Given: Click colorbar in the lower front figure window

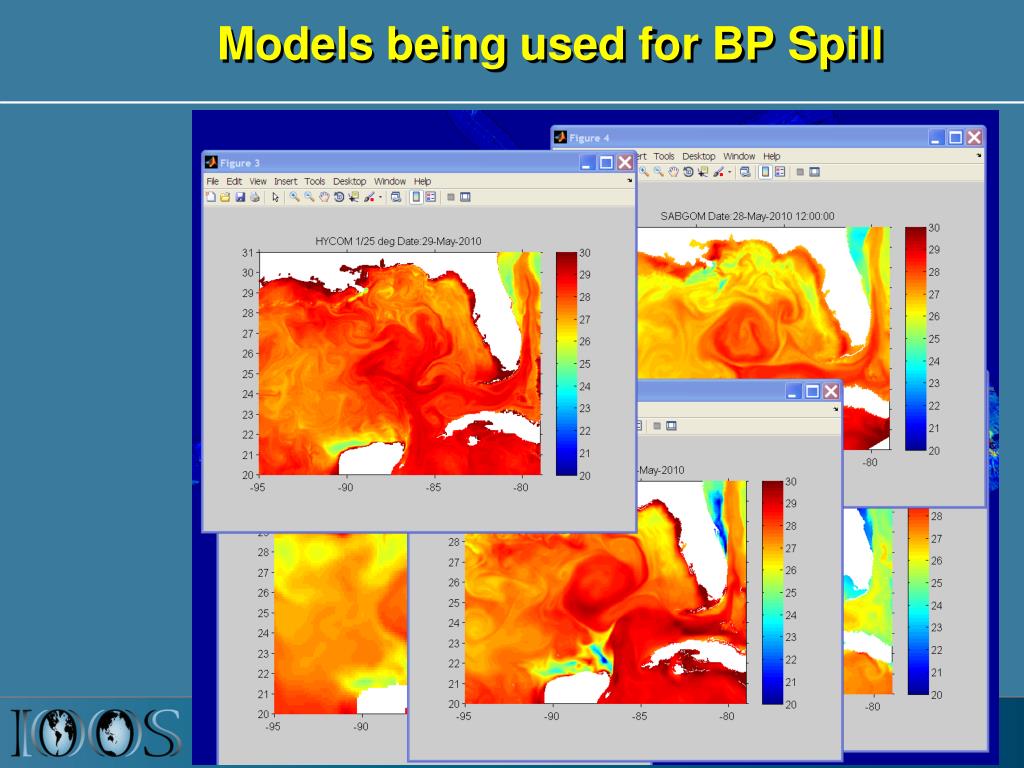Looking at the screenshot, I should 773,593.
